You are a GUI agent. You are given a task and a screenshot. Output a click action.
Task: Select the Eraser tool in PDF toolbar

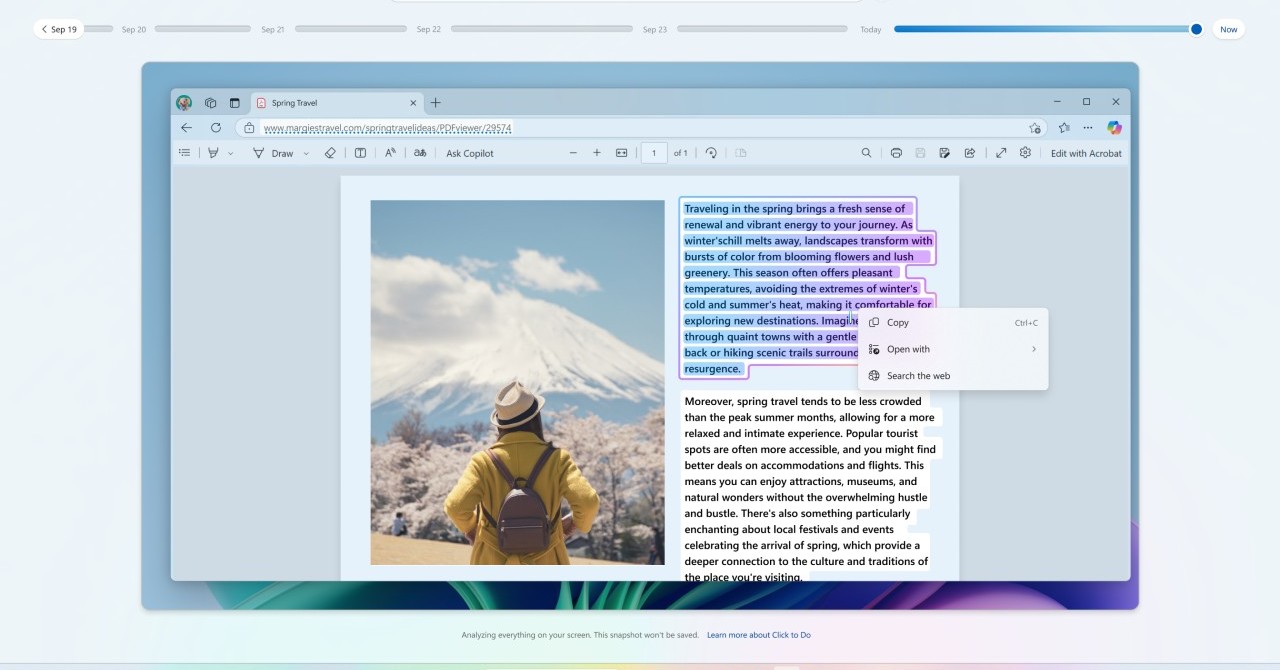[330, 153]
